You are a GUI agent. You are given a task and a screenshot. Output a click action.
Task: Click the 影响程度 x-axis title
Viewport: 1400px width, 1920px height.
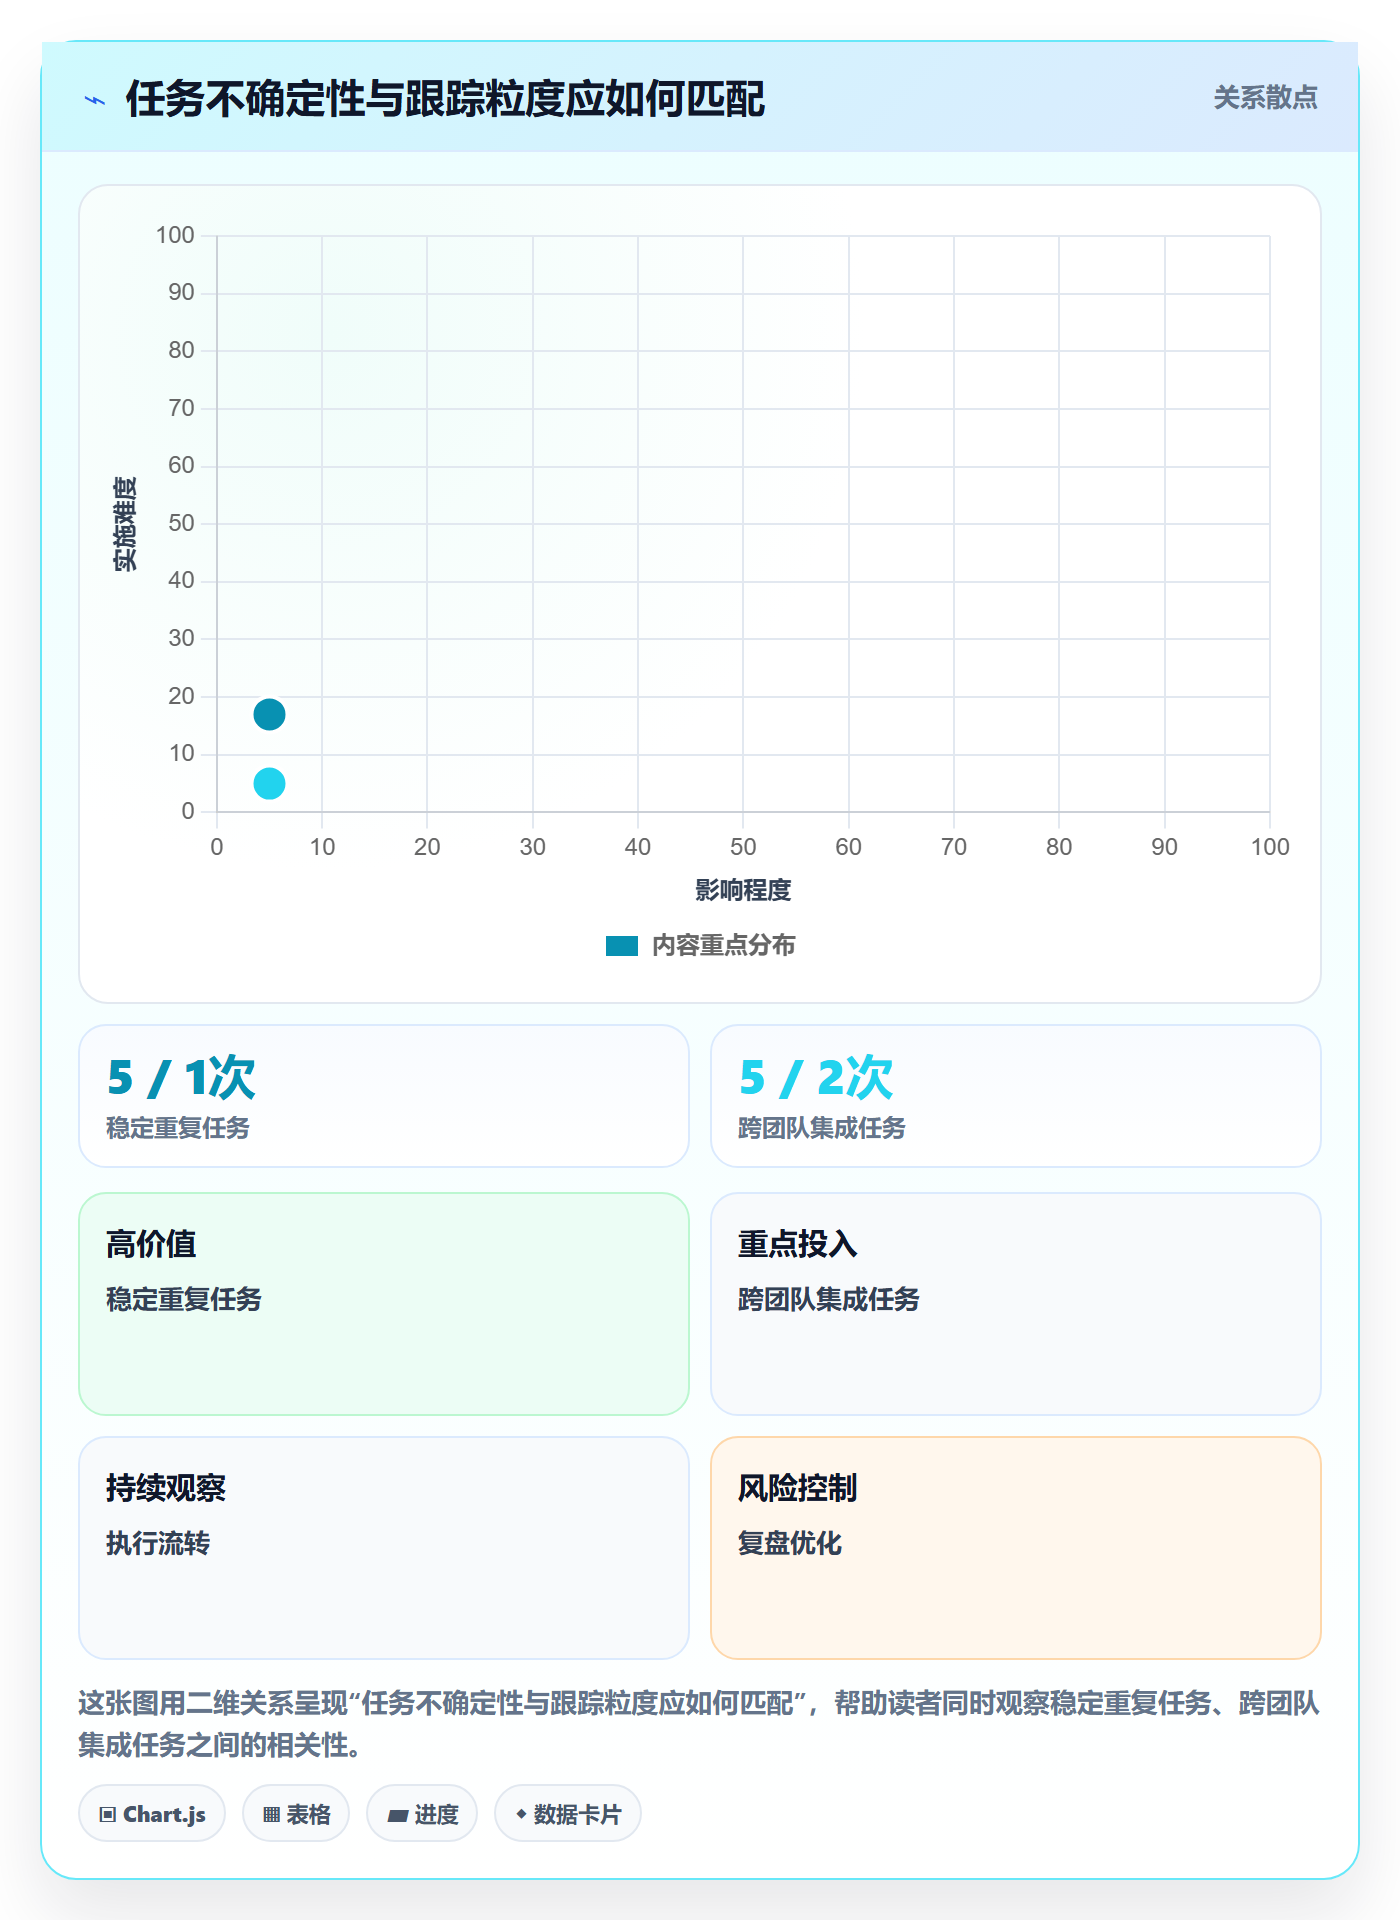click(x=743, y=890)
